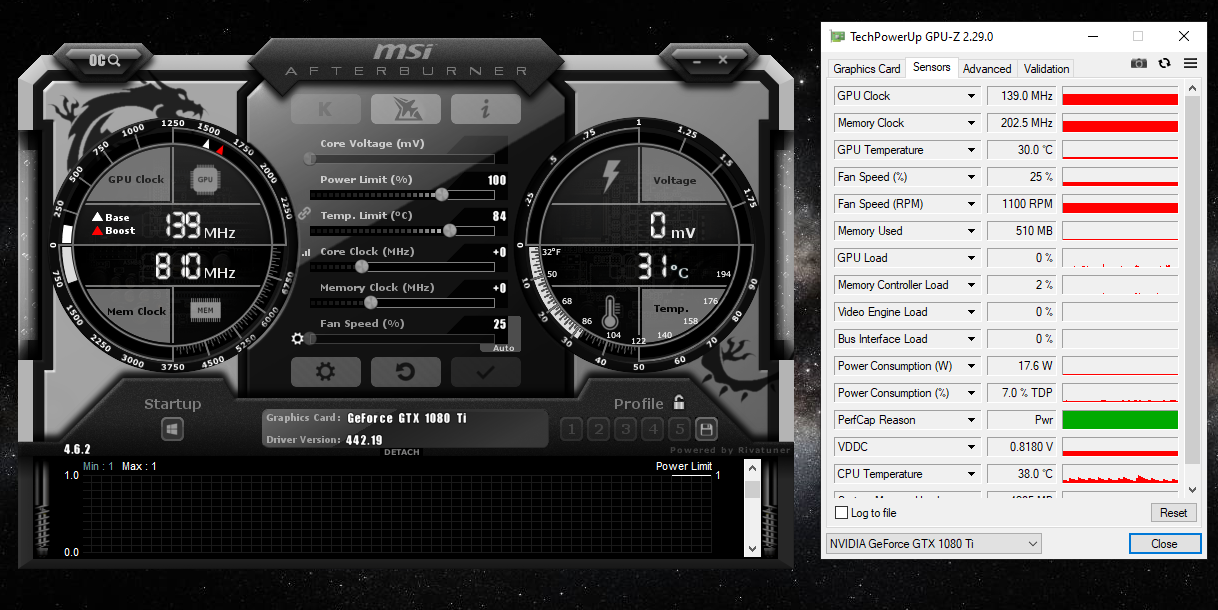This screenshot has height=610, width=1218.
Task: Open the GPU-Z hamburger menu
Action: point(1190,63)
